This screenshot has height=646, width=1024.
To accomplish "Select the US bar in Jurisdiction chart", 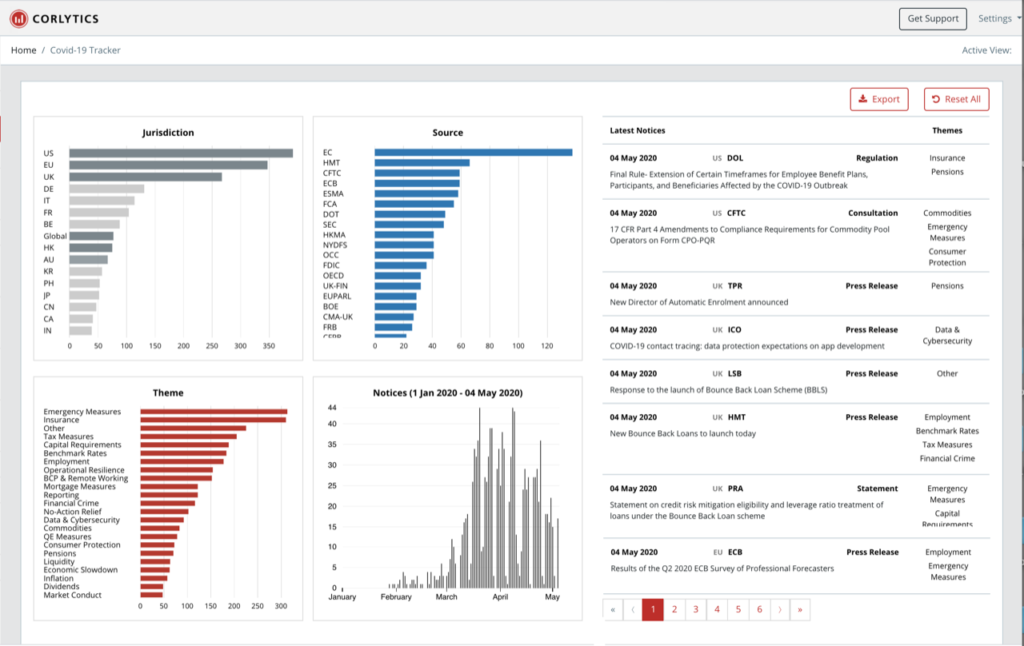I will 180,153.
